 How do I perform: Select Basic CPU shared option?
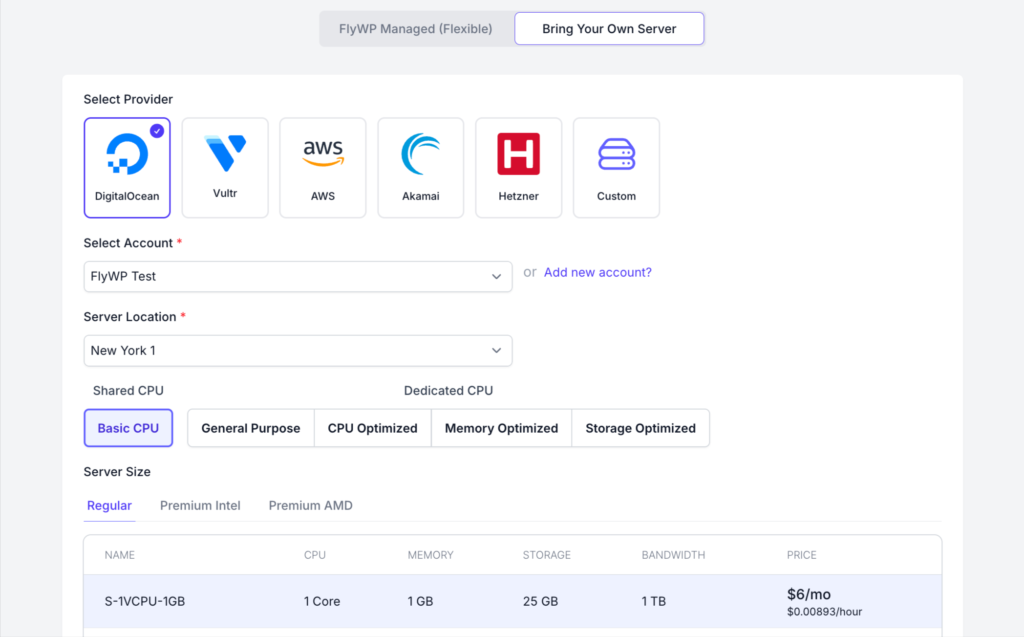click(x=128, y=428)
